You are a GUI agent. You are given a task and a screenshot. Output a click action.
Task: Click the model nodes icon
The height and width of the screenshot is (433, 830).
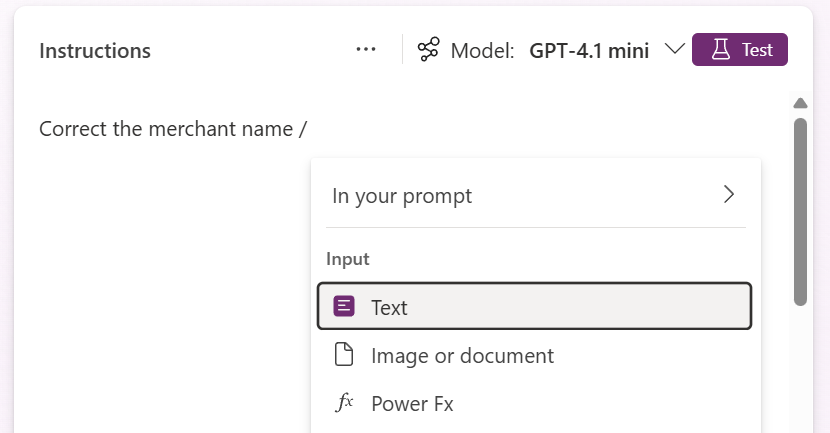(428, 50)
